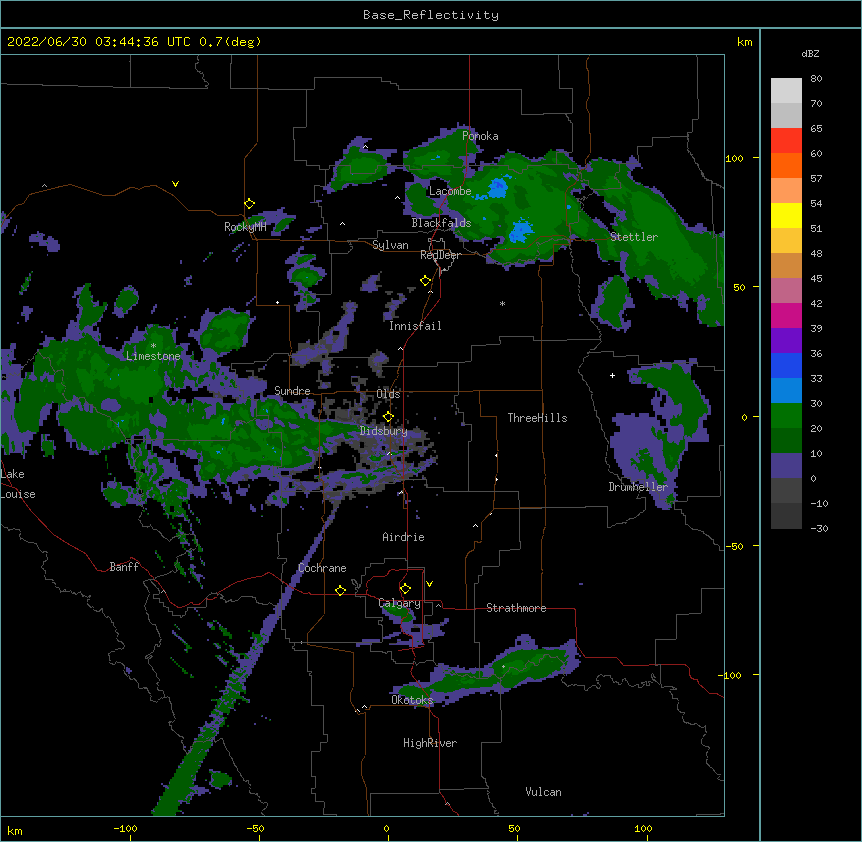The width and height of the screenshot is (862, 842).
Task: Select the yellow diamond marker under the Cochrane label
Action: pyautogui.click(x=340, y=590)
